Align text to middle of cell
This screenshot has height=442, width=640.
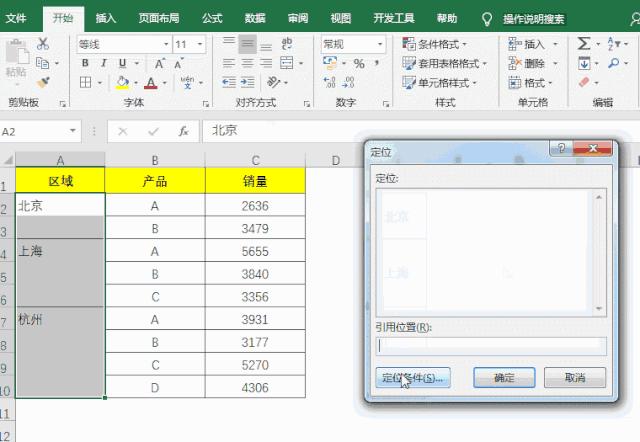click(247, 44)
